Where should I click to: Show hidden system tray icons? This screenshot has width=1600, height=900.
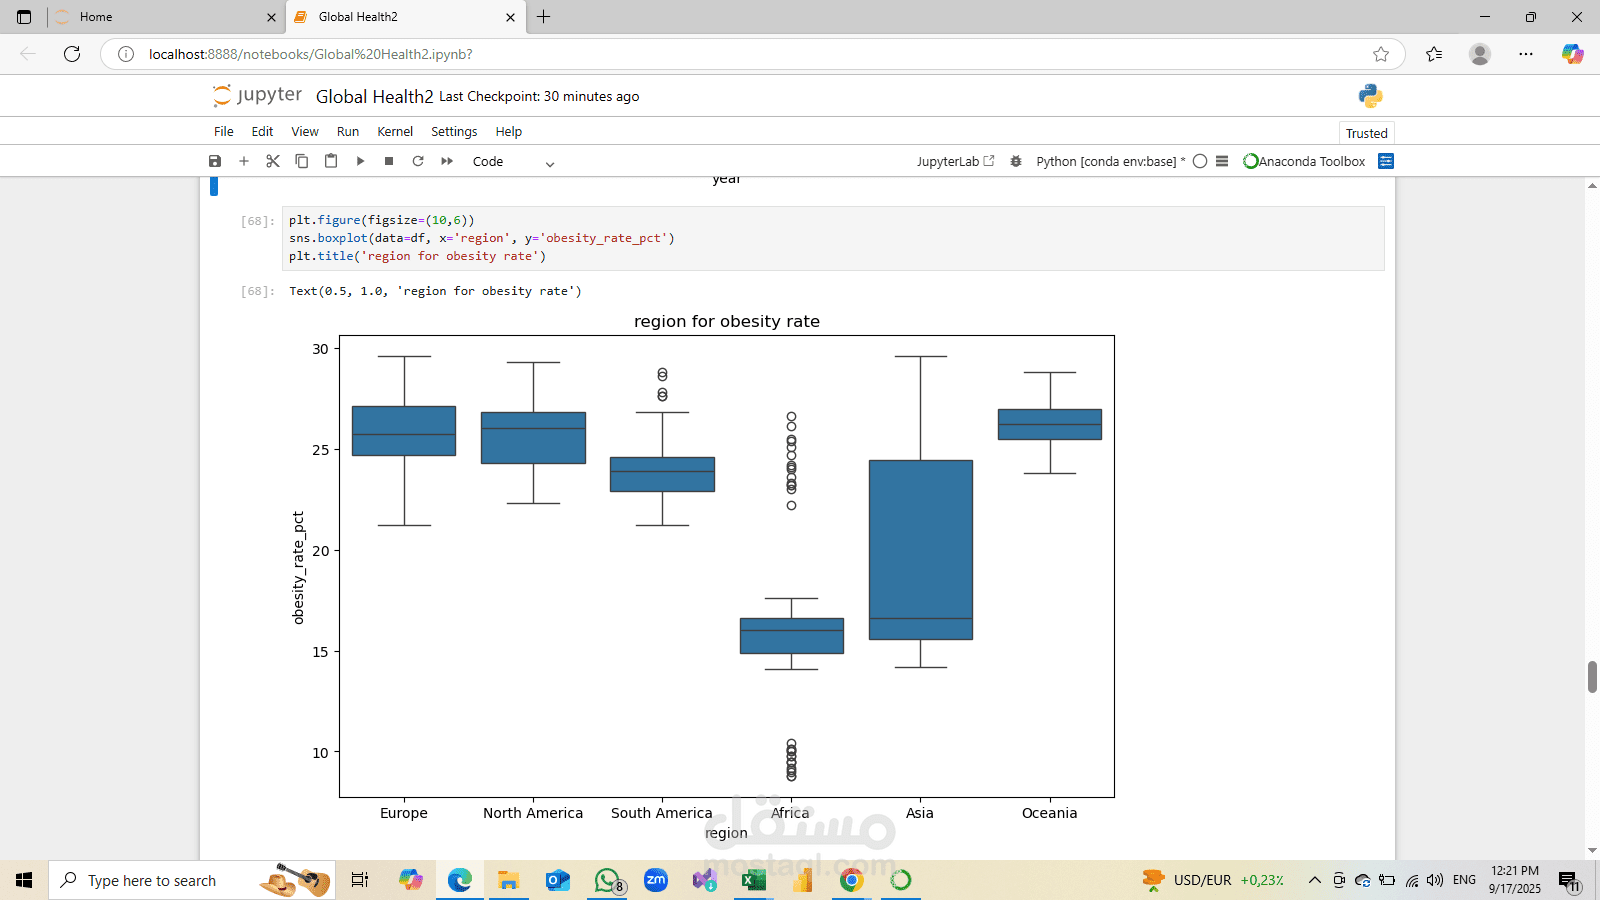pos(1315,880)
